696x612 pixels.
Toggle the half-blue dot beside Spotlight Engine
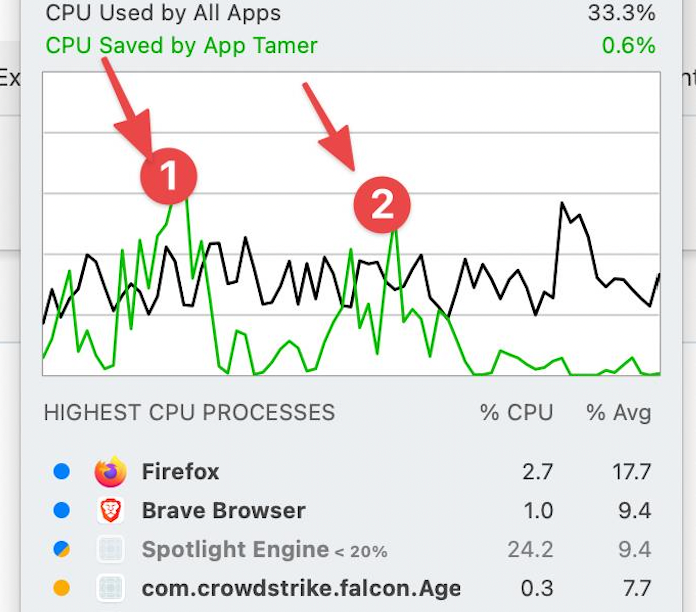click(x=62, y=549)
